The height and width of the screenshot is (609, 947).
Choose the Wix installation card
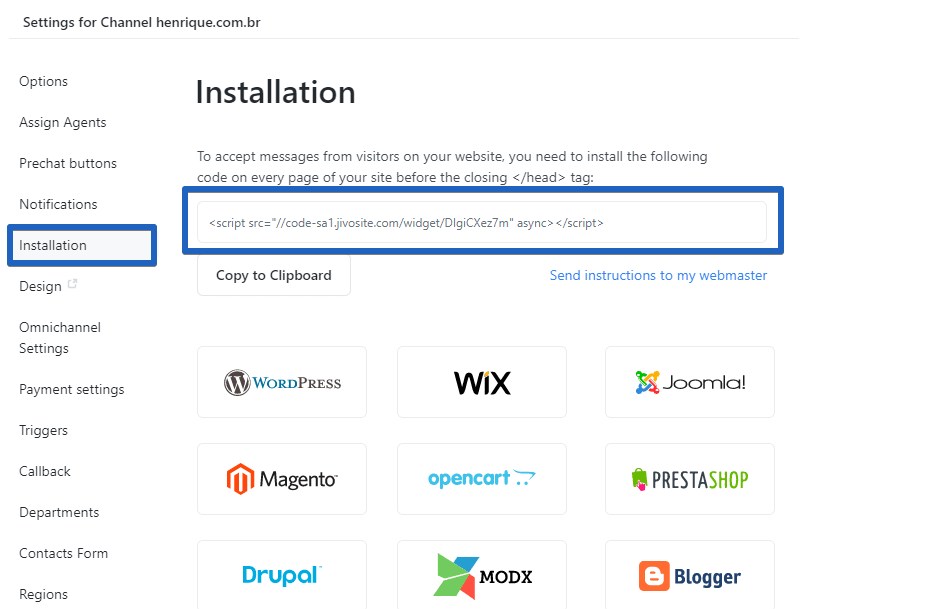tap(482, 382)
